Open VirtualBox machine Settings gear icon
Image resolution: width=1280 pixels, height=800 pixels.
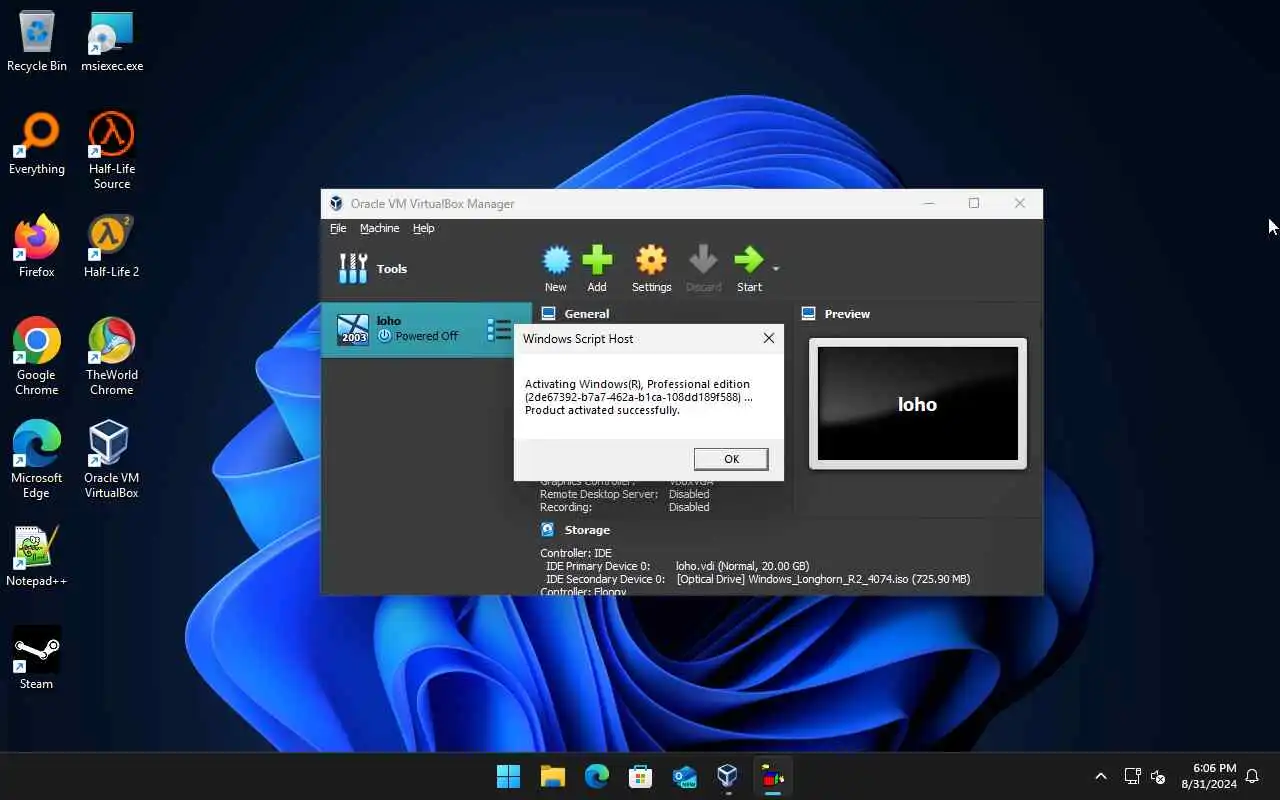651,269
